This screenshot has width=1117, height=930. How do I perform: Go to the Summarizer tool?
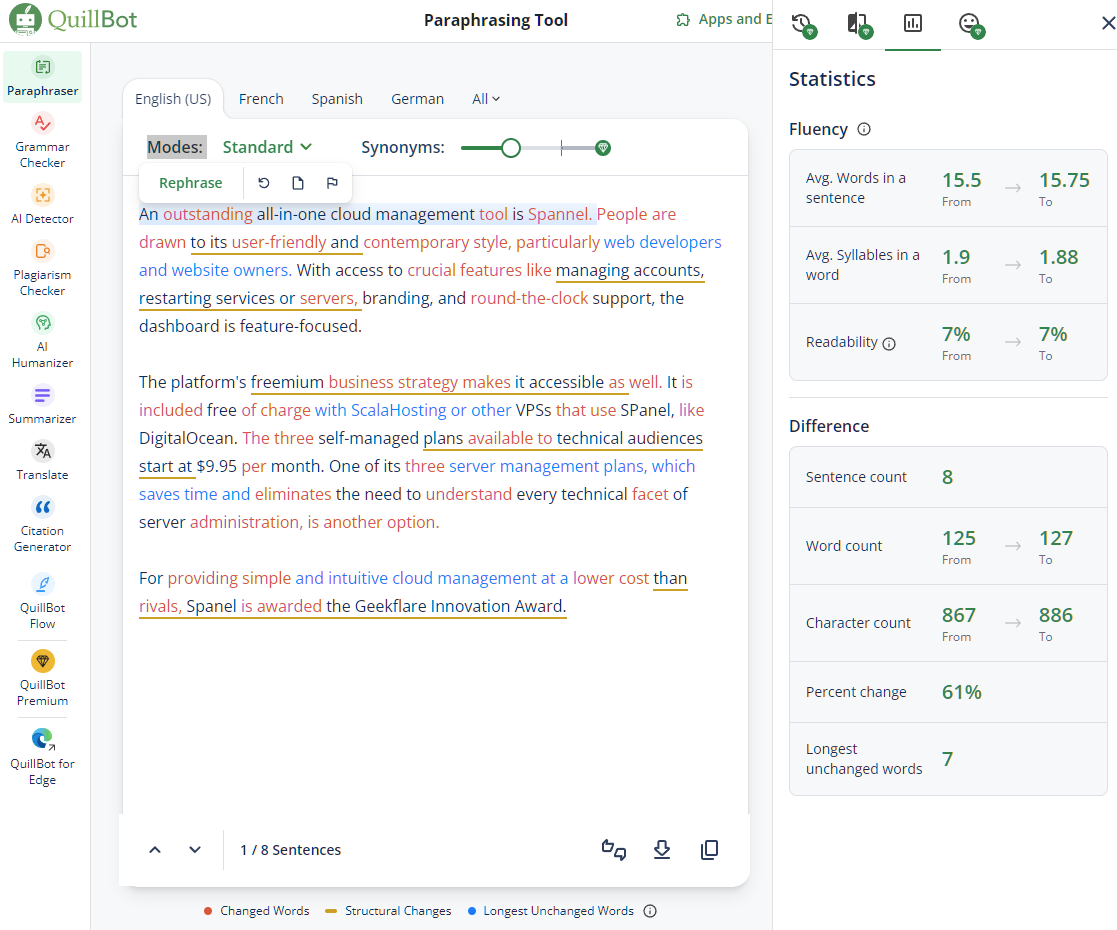point(43,404)
